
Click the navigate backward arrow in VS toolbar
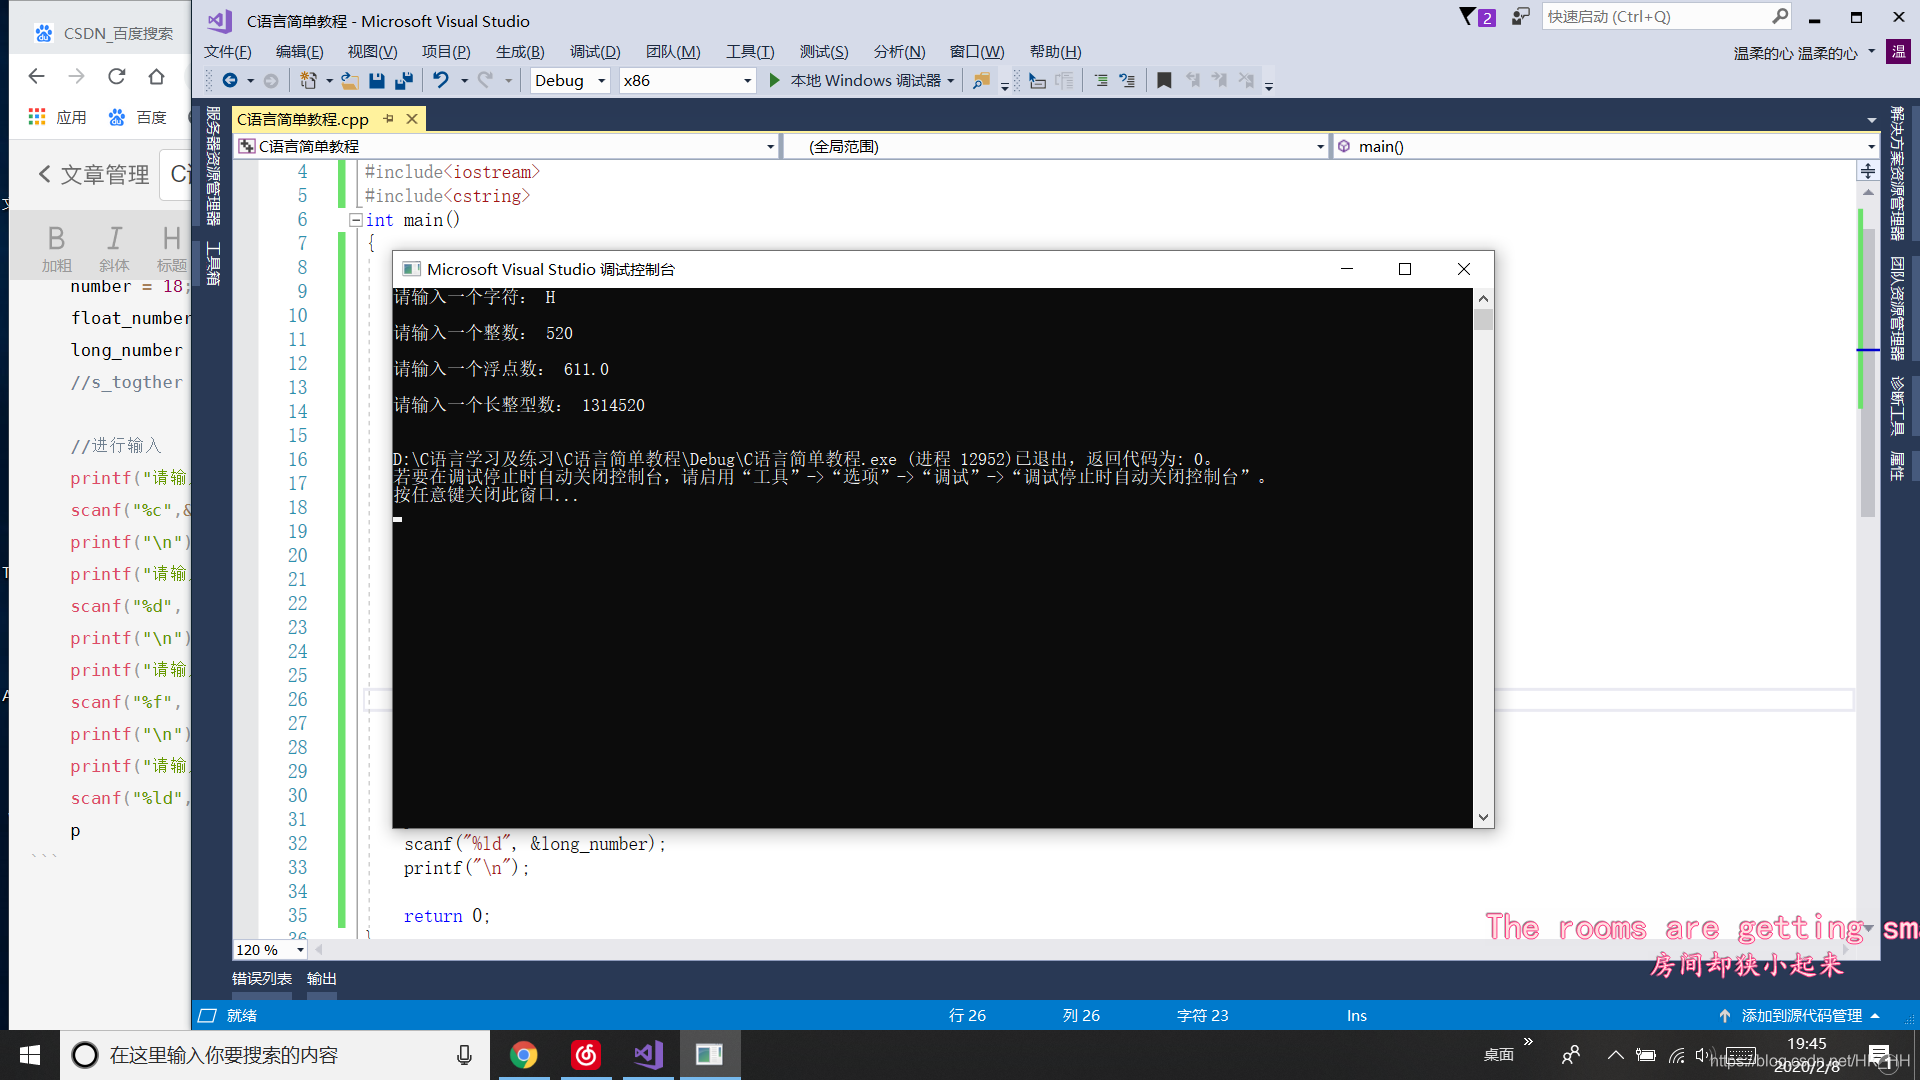[x=230, y=80]
